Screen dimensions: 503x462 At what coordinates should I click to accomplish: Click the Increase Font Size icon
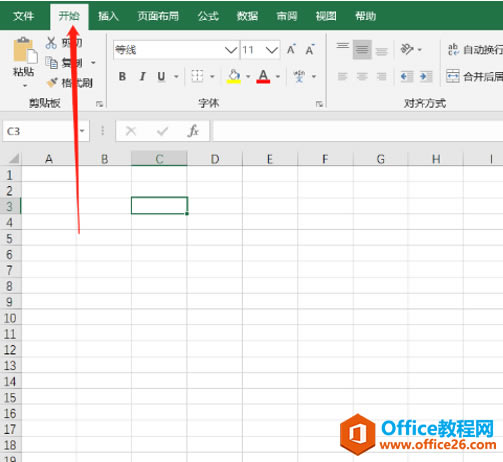(291, 49)
